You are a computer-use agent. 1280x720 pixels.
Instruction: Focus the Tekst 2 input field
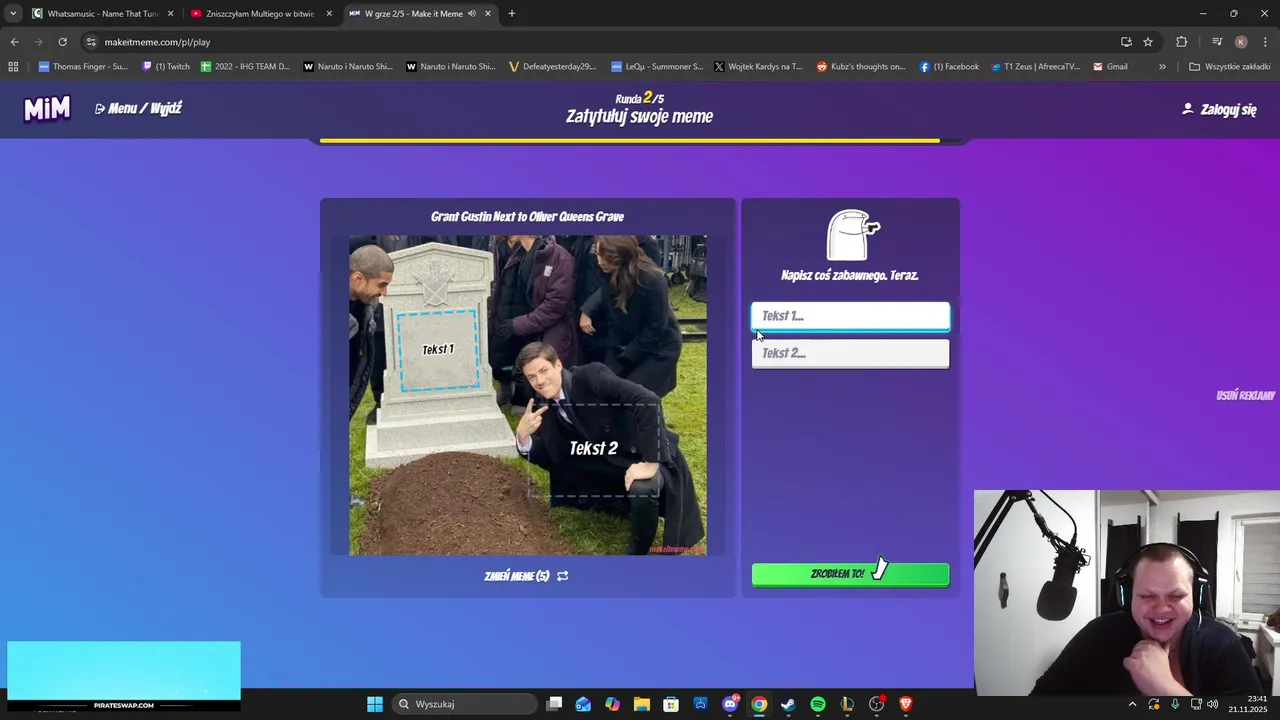pos(850,353)
